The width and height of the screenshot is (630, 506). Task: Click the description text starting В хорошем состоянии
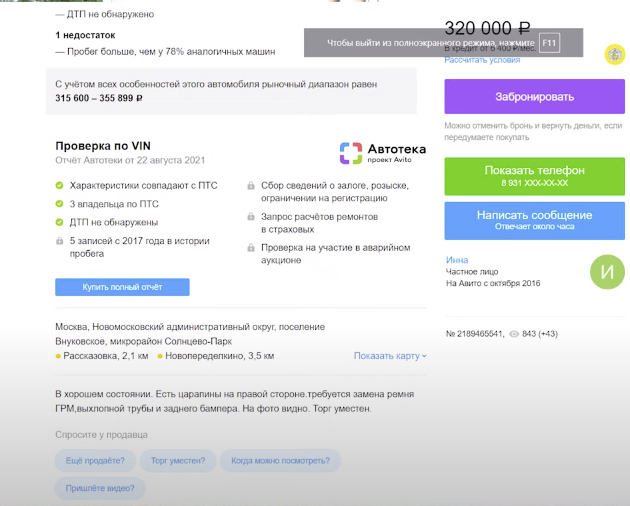pos(235,401)
